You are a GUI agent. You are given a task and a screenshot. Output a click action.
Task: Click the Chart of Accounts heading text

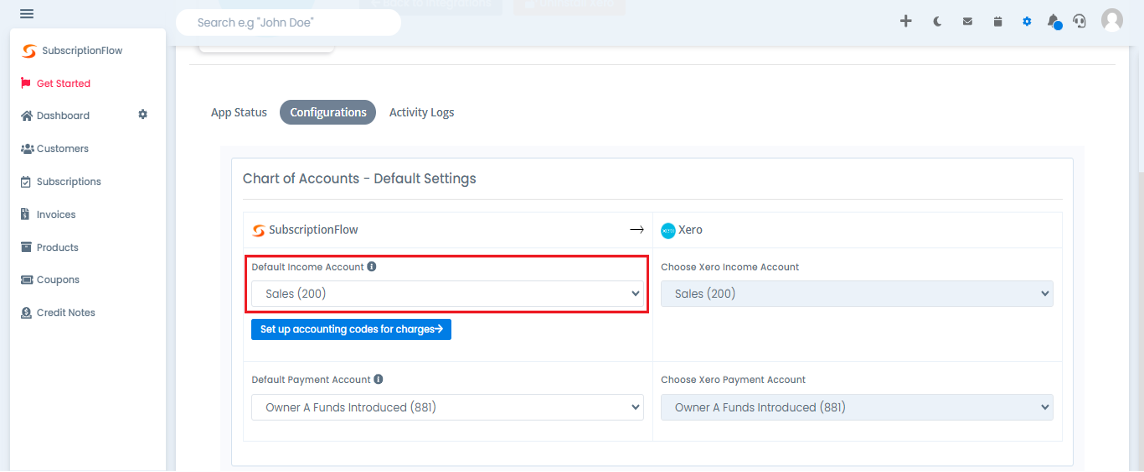(x=359, y=178)
